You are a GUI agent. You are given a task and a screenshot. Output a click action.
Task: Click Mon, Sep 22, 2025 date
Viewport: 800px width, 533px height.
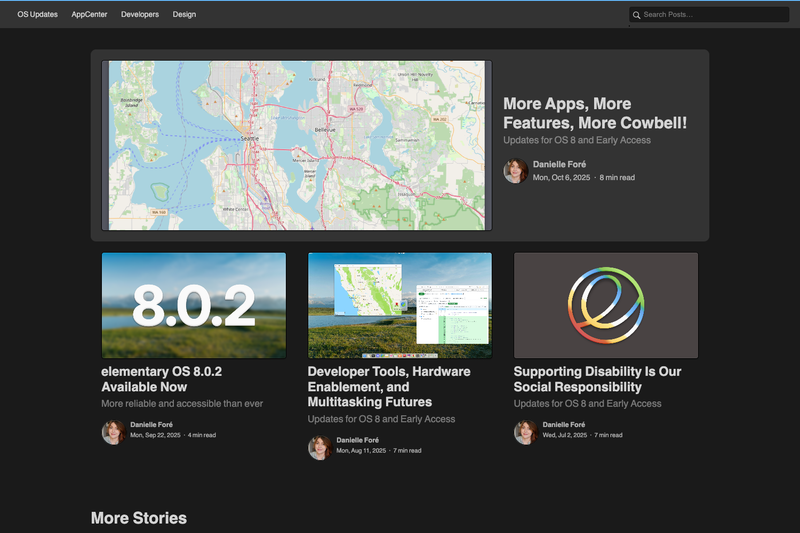tap(155, 435)
